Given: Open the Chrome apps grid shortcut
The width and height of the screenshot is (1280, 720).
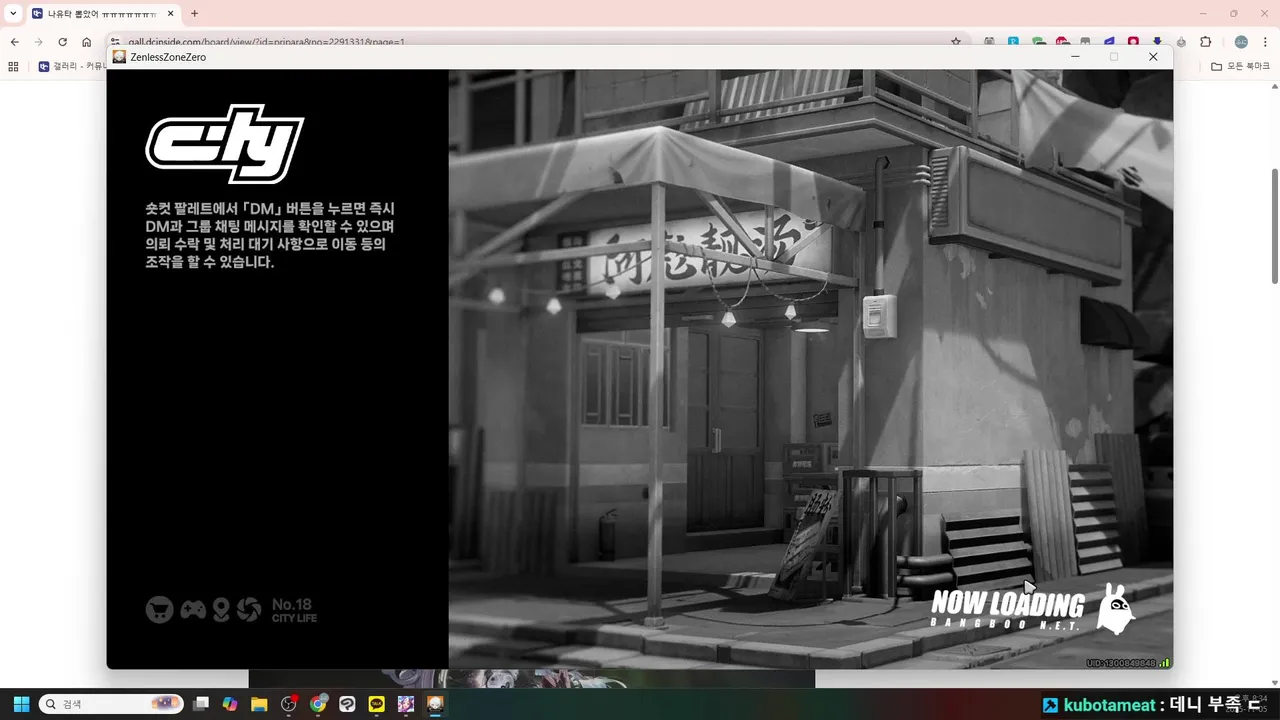Looking at the screenshot, I should (x=13, y=66).
